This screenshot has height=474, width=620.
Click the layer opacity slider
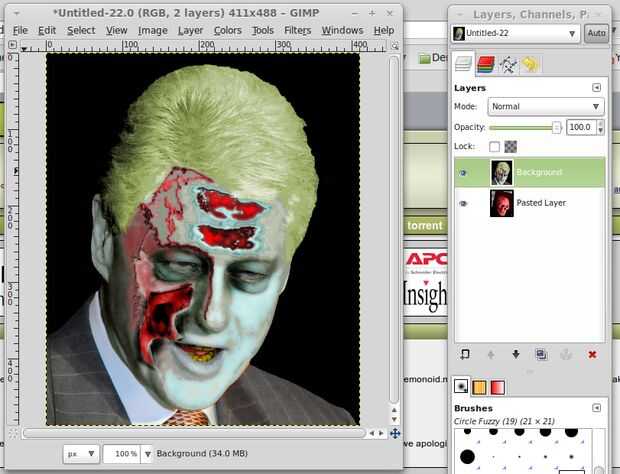tap(524, 127)
